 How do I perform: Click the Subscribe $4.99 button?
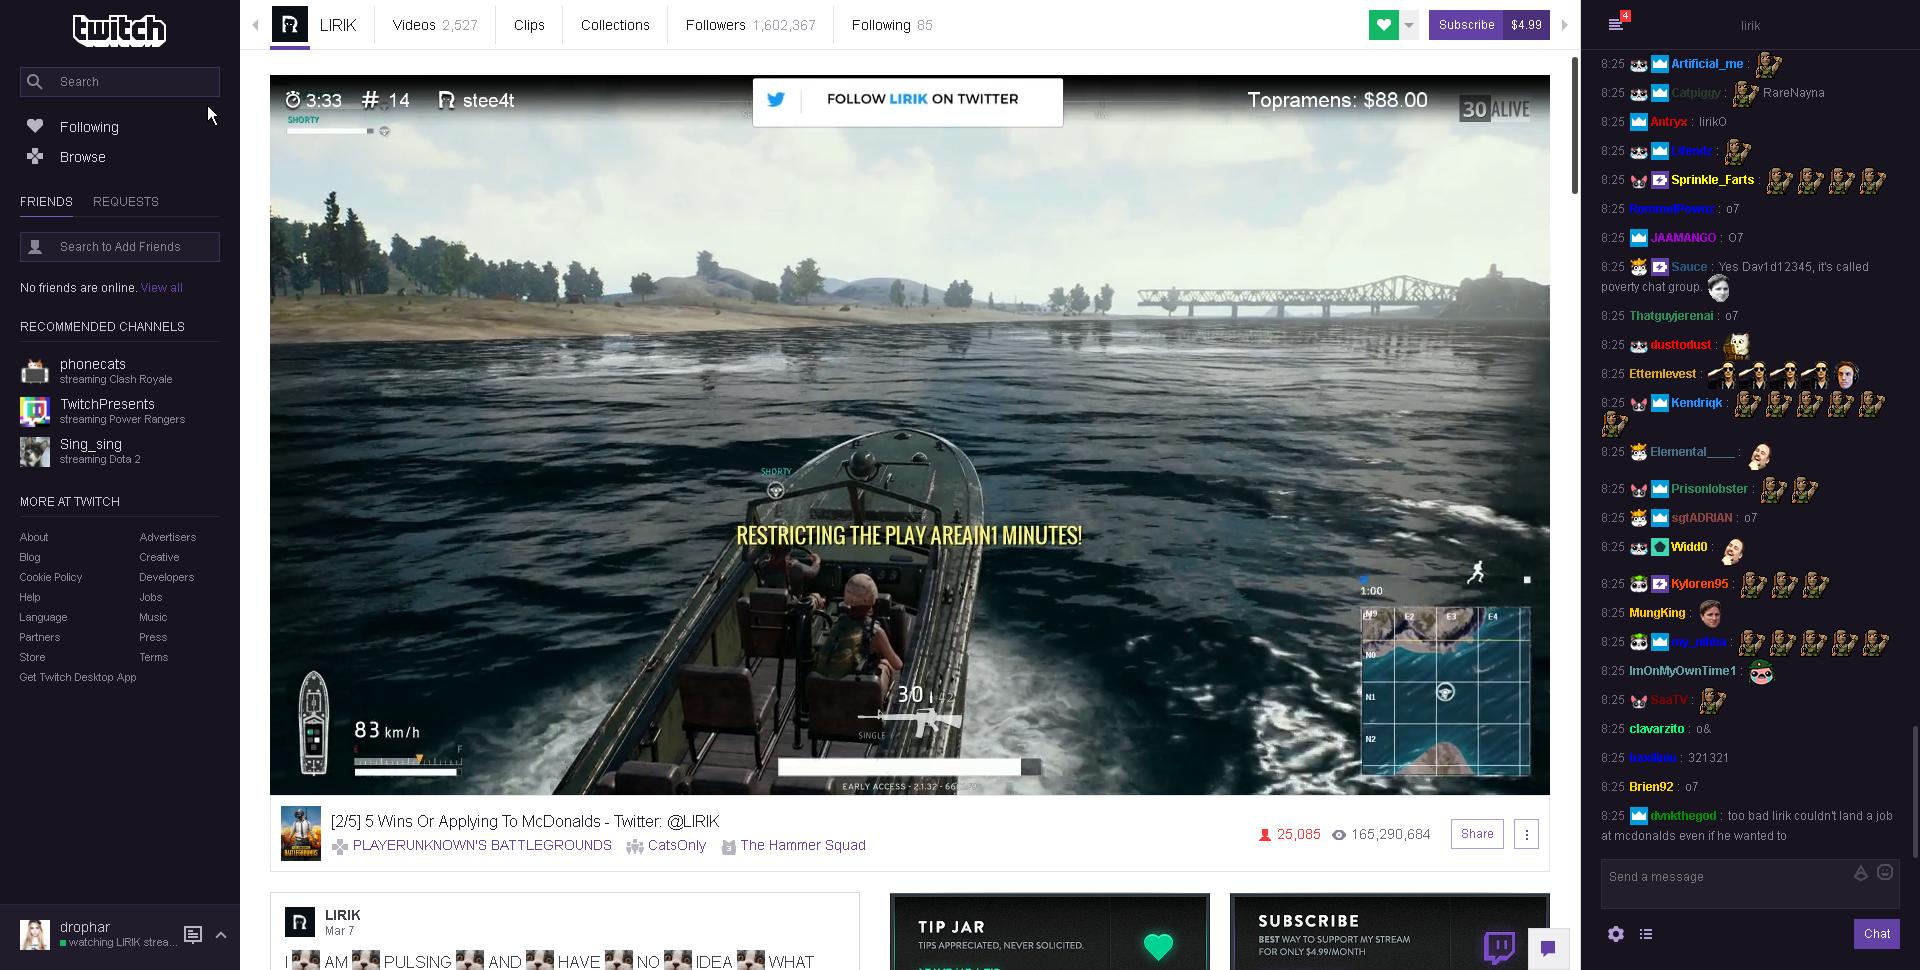point(1489,25)
